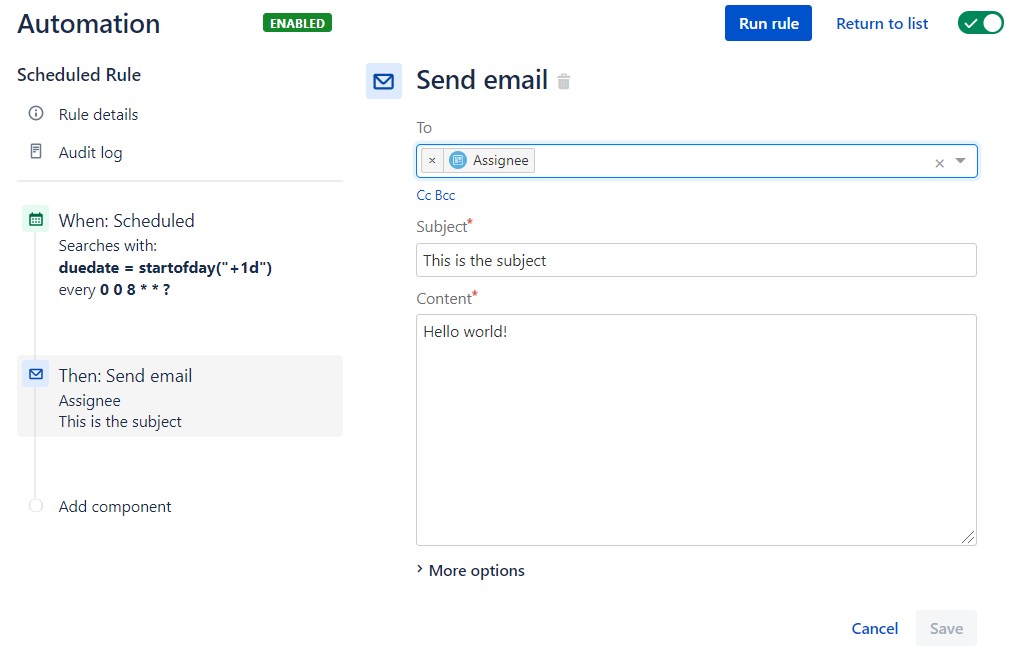Viewport: 1022px width, 654px height.
Task: Click the Add component circle
Action: (x=36, y=506)
